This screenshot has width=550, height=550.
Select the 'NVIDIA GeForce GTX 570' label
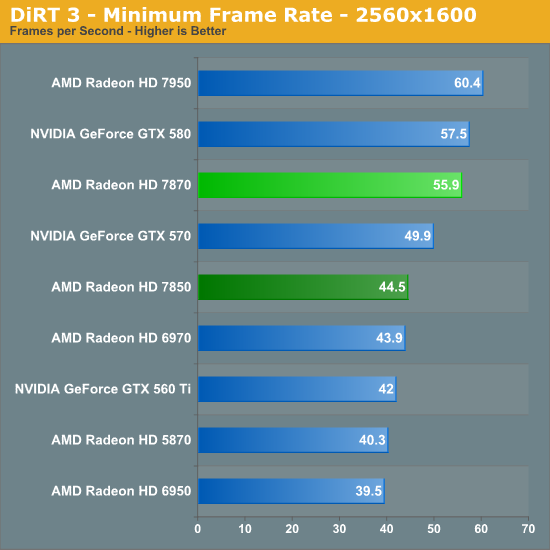click(x=111, y=236)
